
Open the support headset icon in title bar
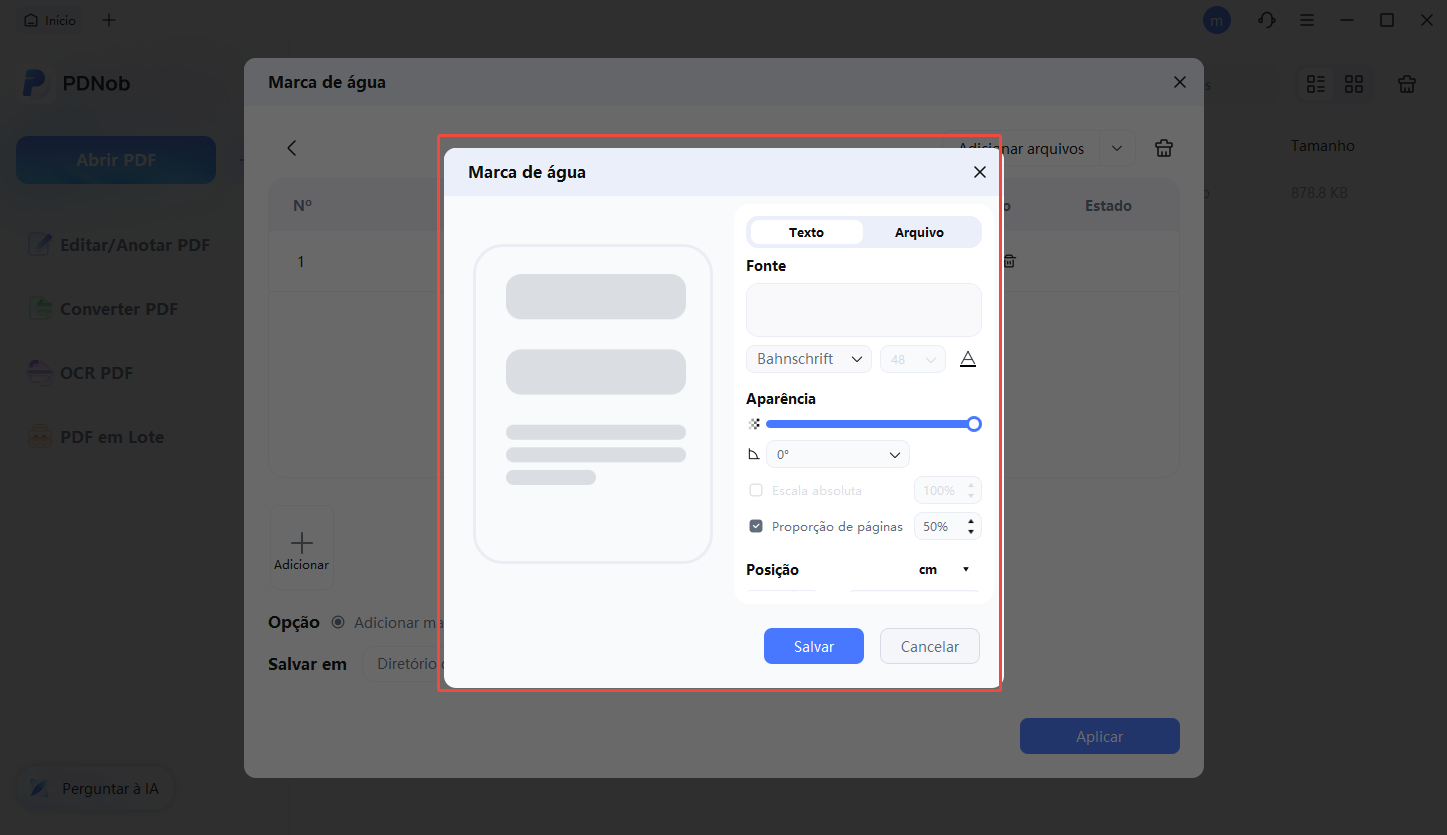click(x=1267, y=20)
